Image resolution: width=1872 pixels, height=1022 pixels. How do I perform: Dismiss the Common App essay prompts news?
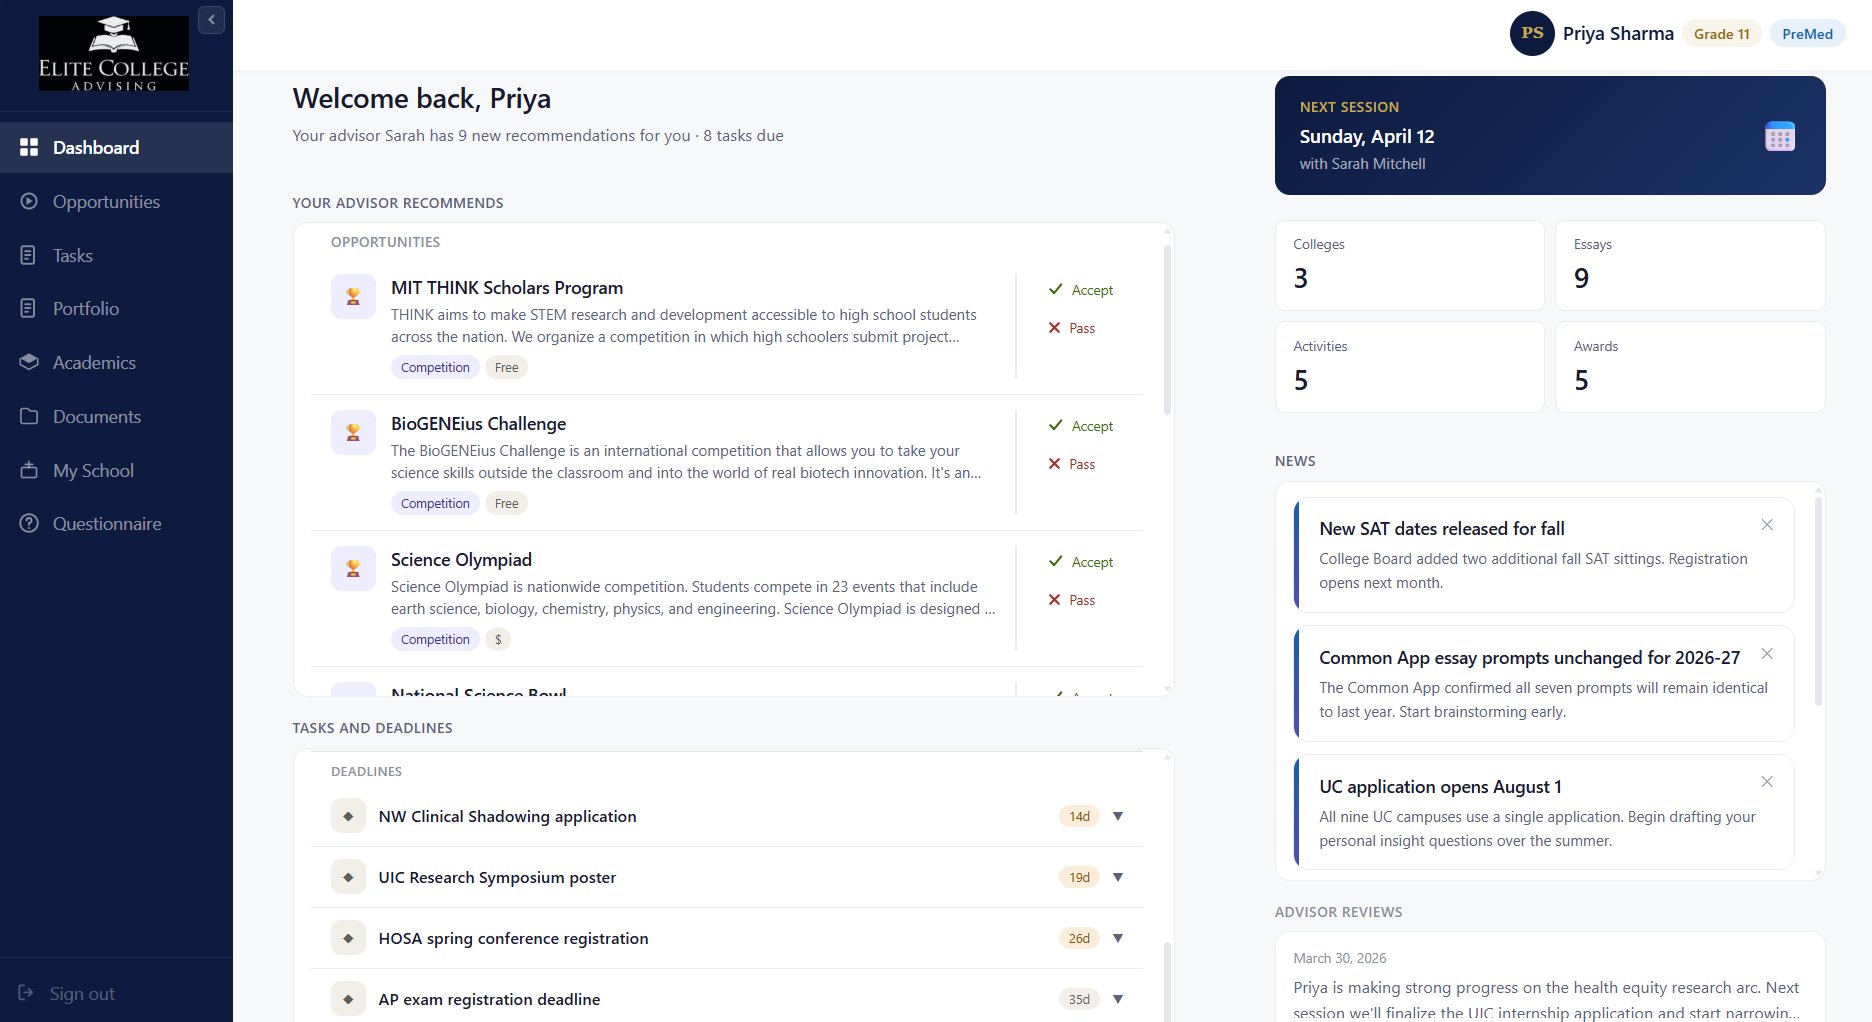click(x=1766, y=654)
